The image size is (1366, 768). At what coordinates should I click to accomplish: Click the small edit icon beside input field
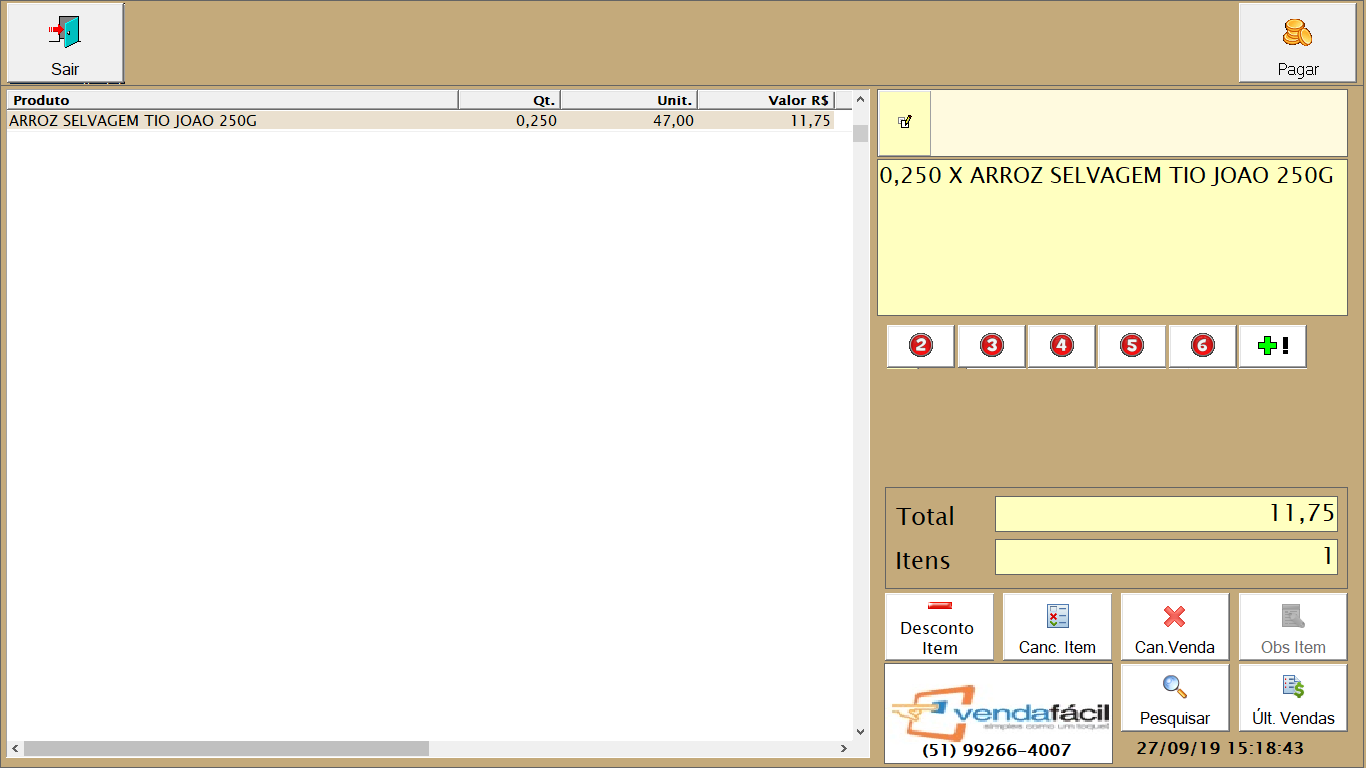pos(904,122)
